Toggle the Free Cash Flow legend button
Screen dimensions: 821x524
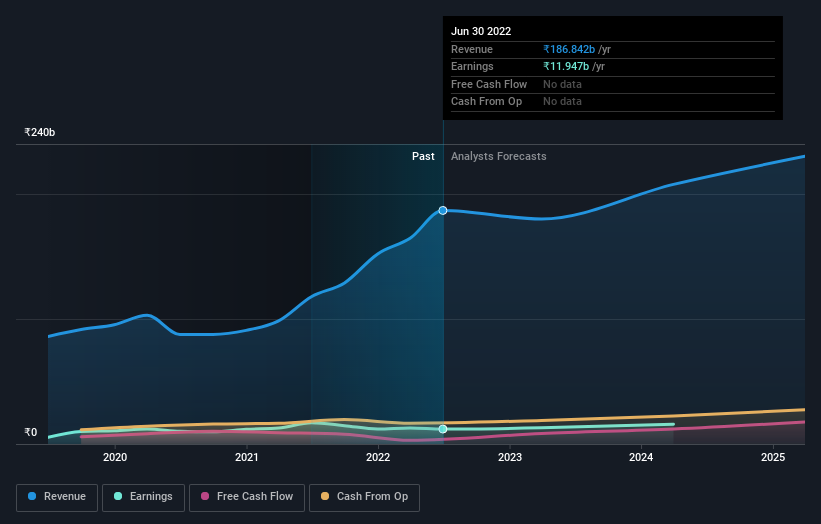(247, 497)
